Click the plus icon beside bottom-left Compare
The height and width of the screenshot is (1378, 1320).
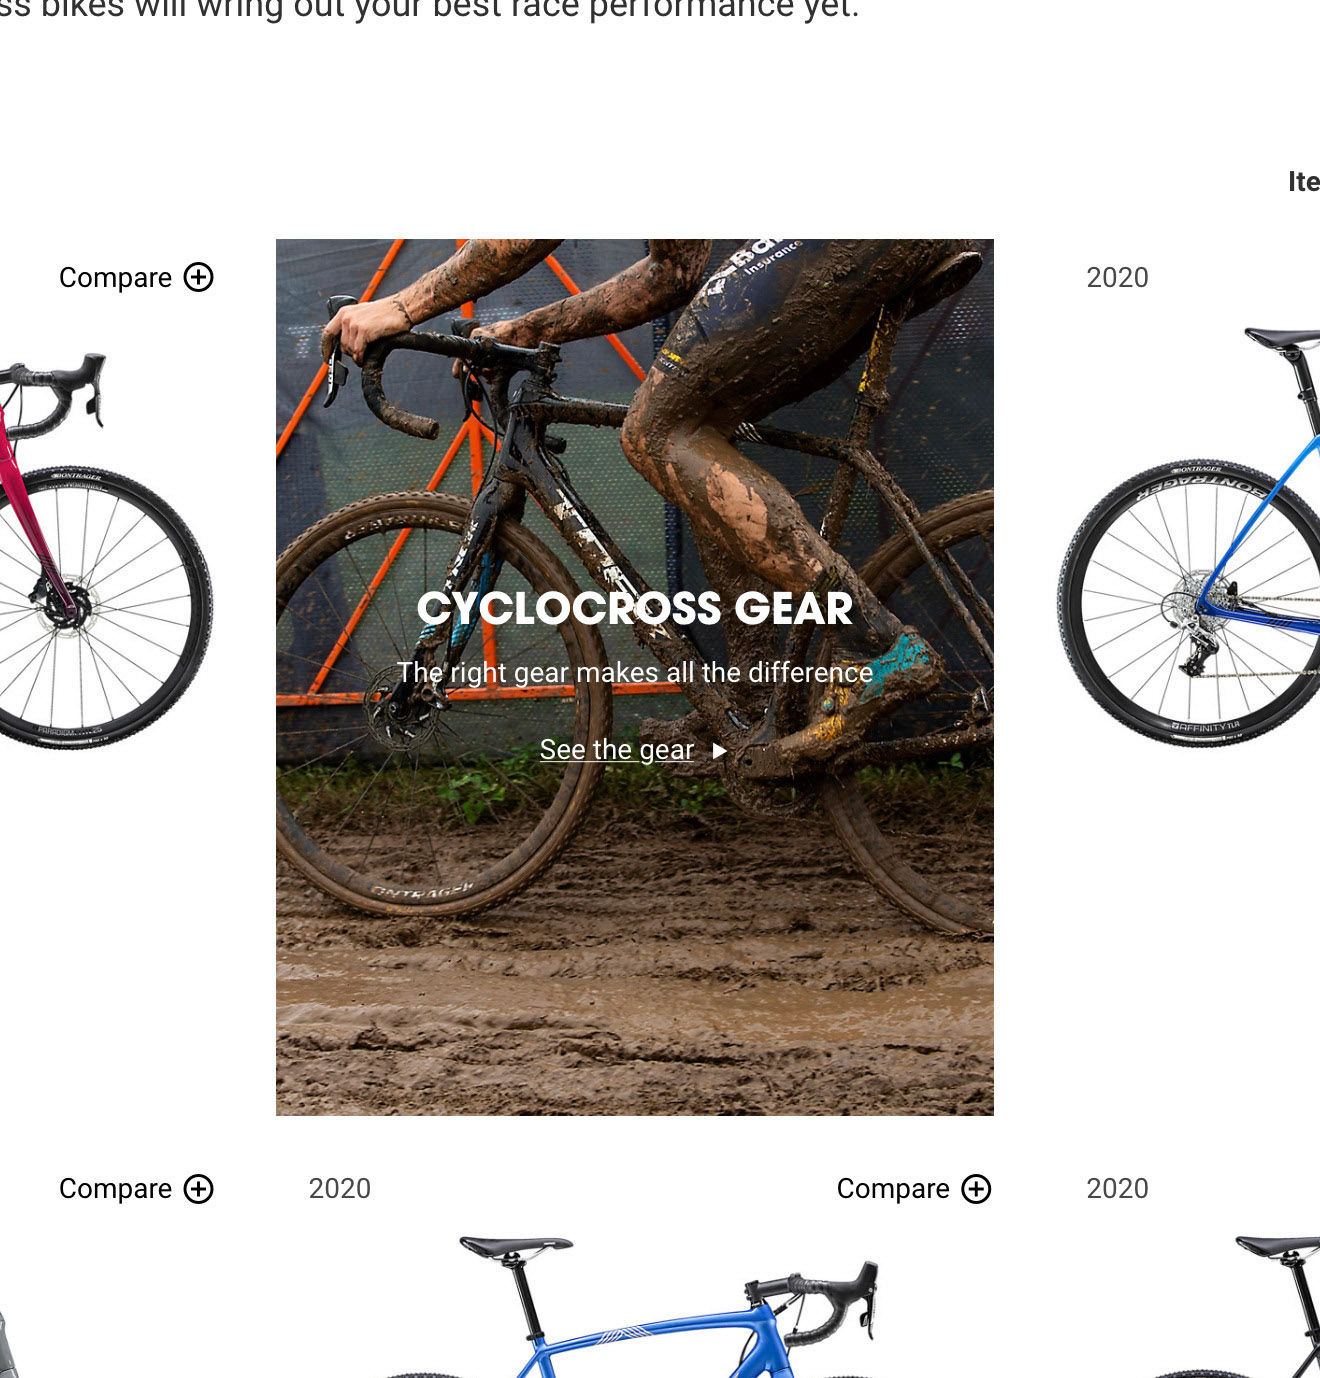click(x=199, y=1188)
